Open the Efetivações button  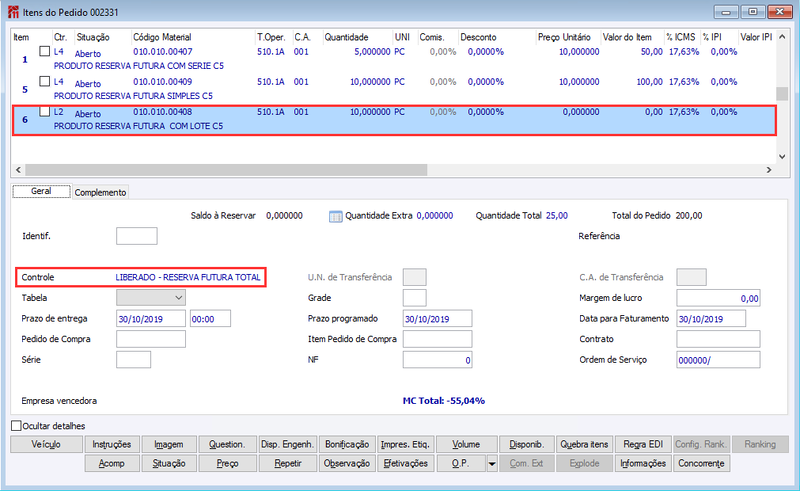pyautogui.click(x=406, y=463)
